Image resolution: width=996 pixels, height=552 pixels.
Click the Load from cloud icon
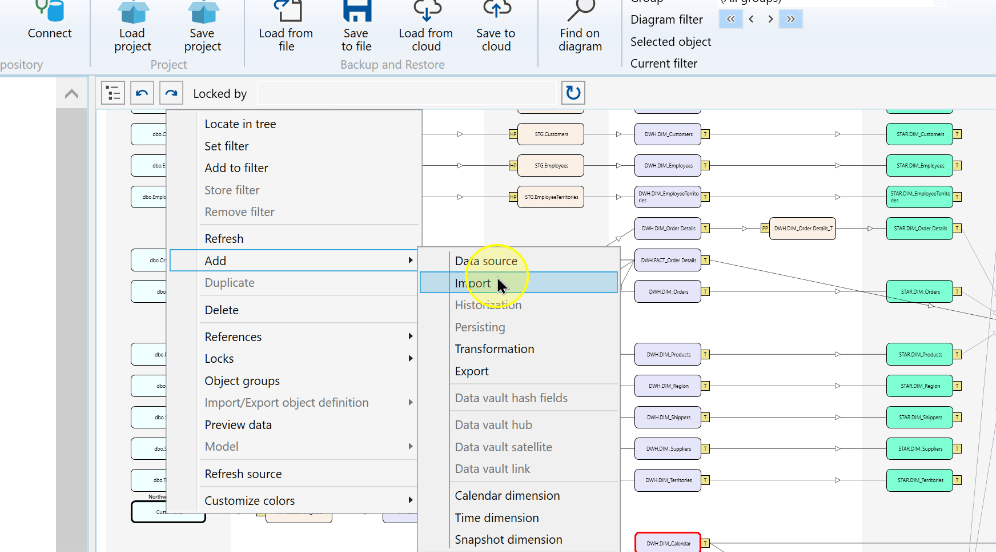coord(426,9)
